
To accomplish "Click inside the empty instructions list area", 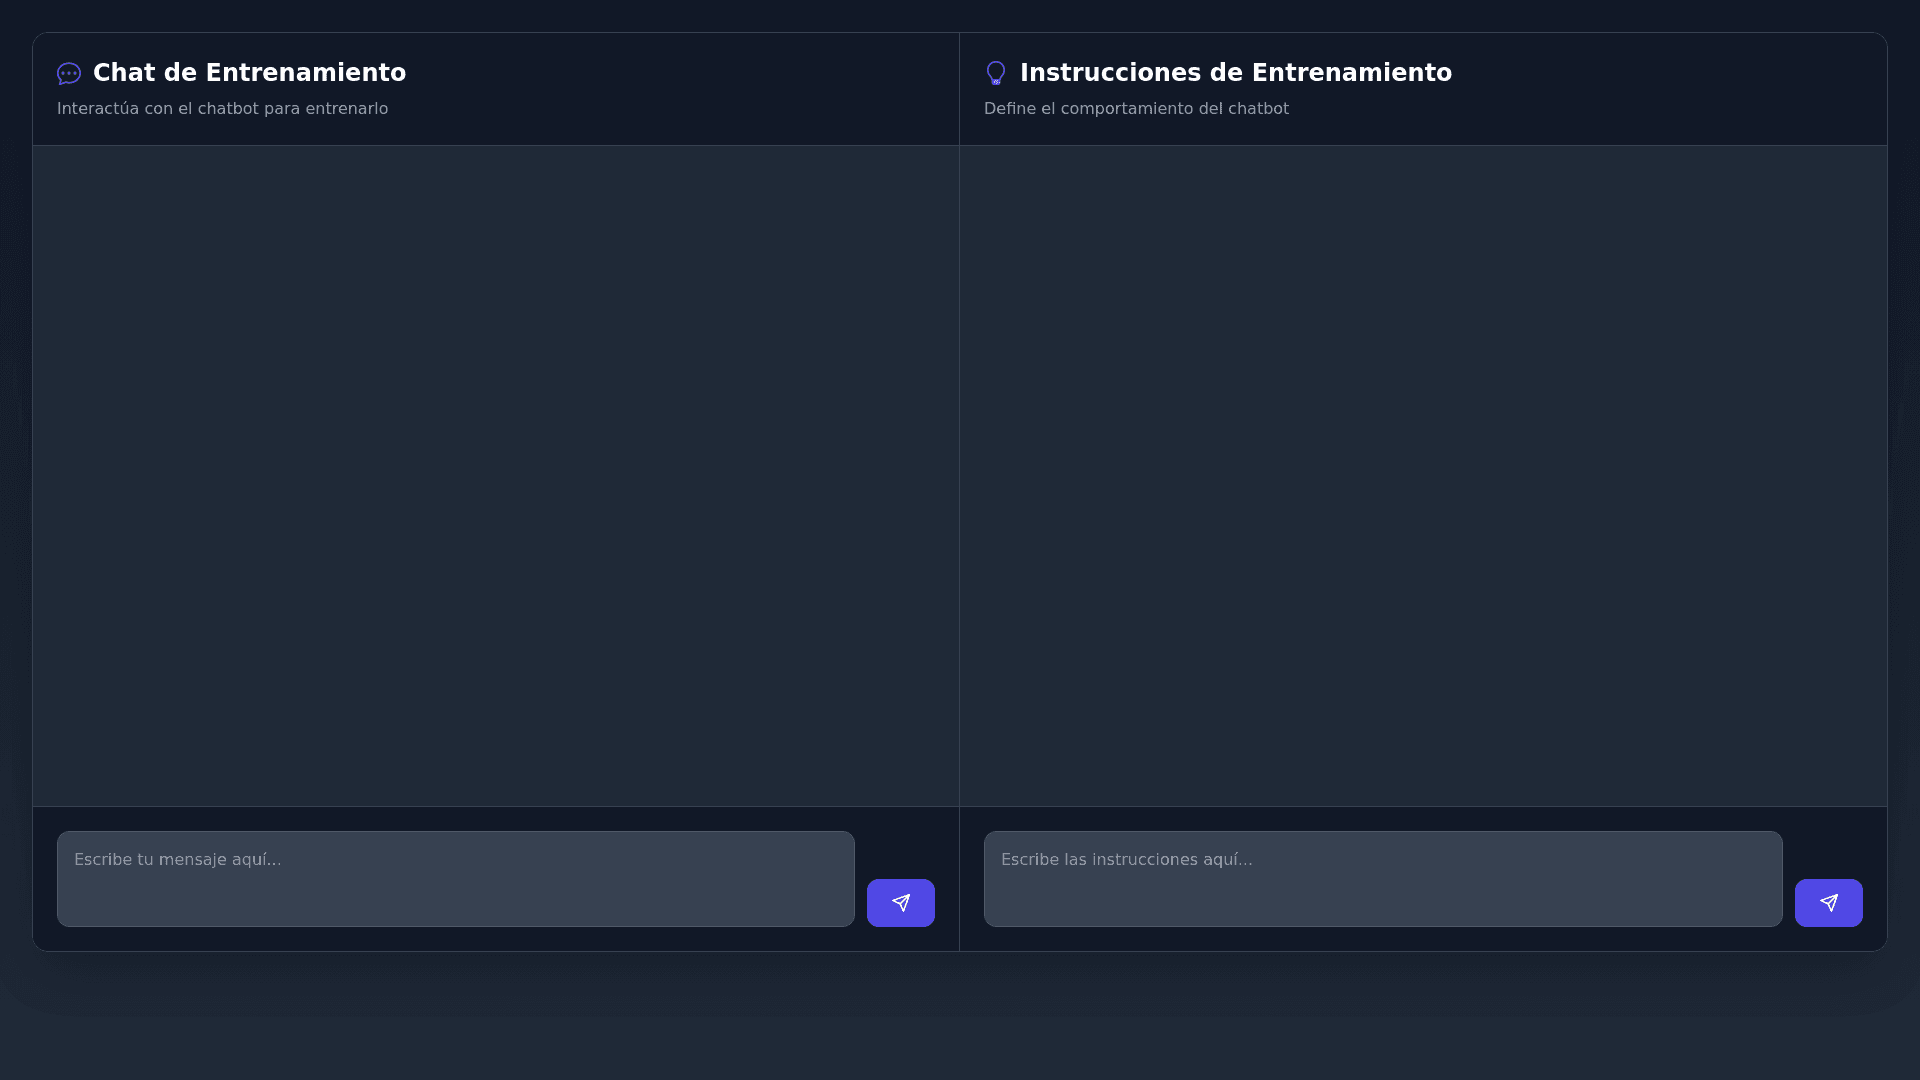I will pyautogui.click(x=1422, y=475).
